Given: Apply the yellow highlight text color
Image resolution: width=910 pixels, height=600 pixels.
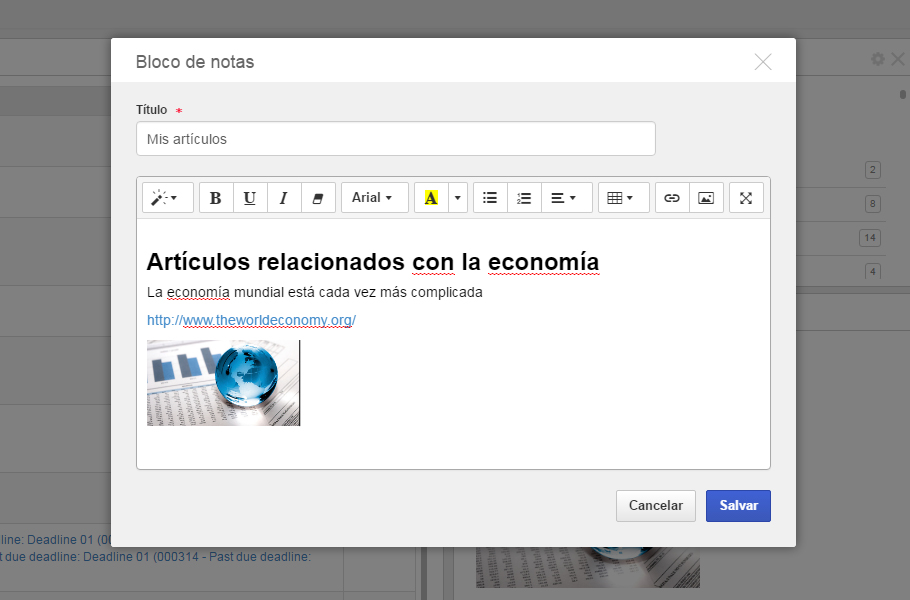Looking at the screenshot, I should pyautogui.click(x=431, y=198).
